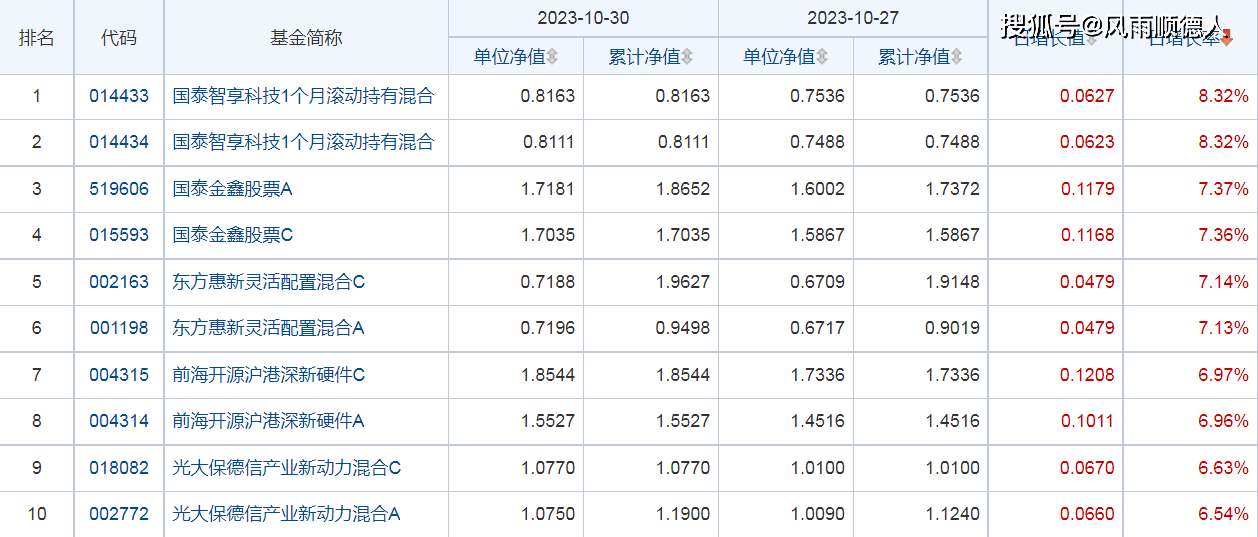Screen dimensions: 1258x537
Task: Open the 前海开源沪港深新硬件A fund link
Action: point(269,421)
